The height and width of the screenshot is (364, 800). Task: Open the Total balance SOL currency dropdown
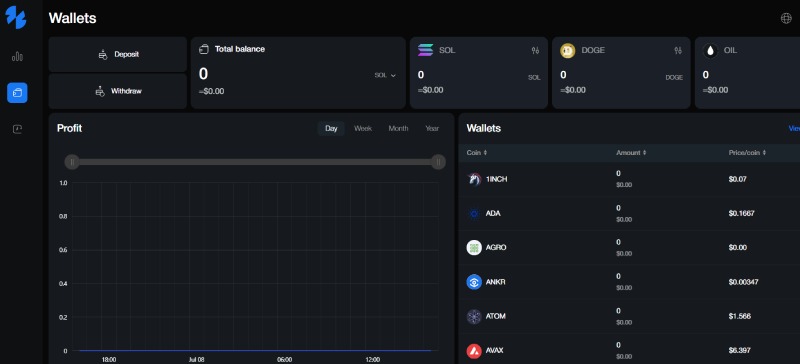click(x=385, y=75)
